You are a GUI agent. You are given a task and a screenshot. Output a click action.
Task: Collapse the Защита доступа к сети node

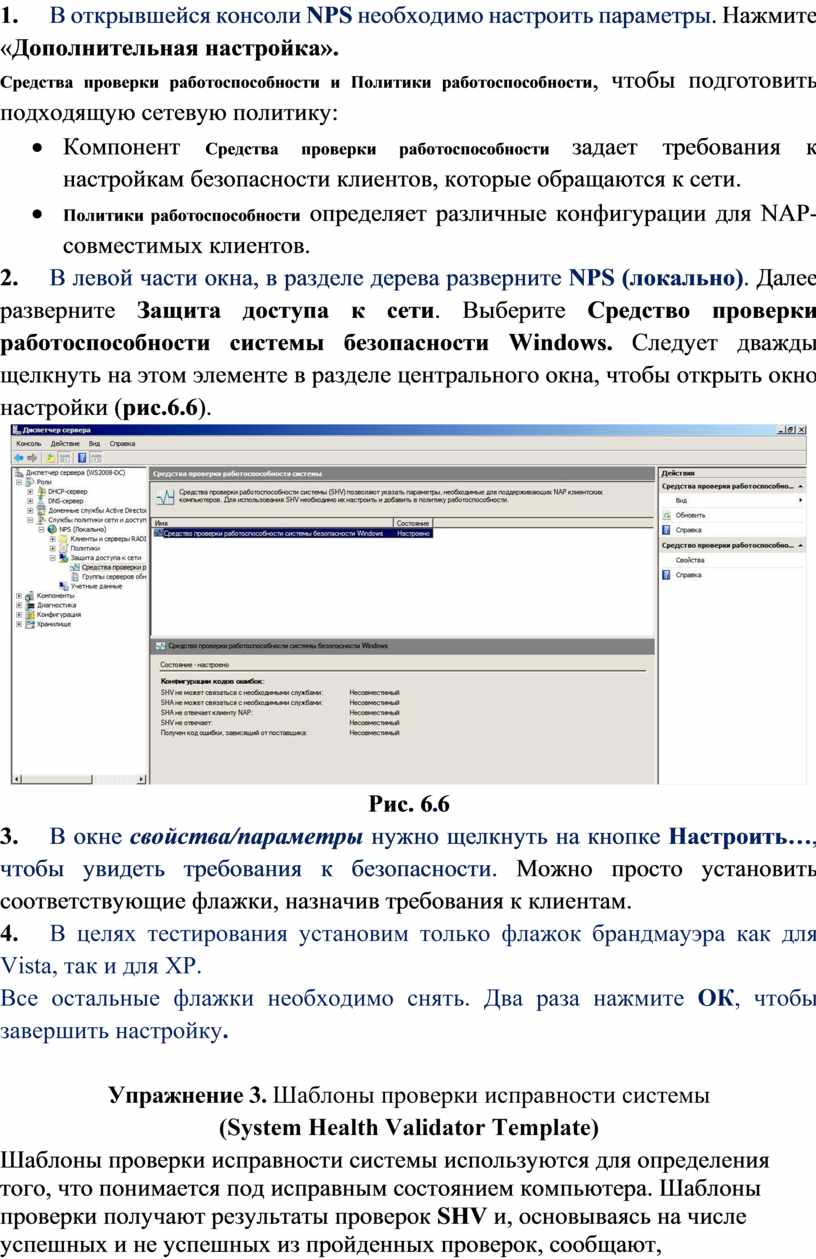[53, 558]
